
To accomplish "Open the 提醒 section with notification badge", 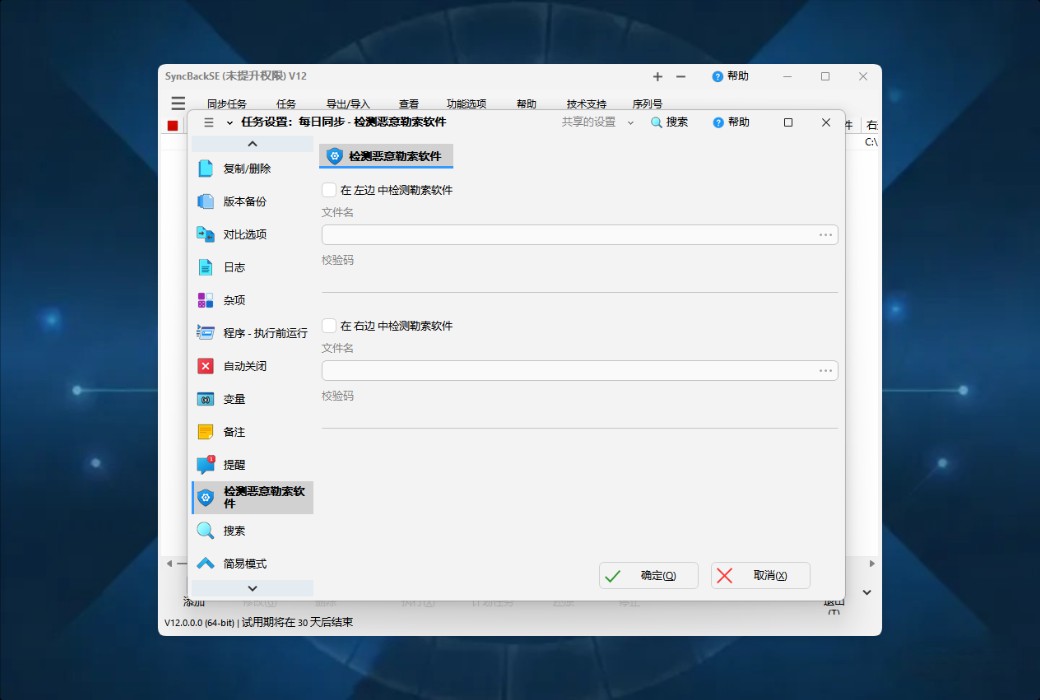I will pos(207,464).
